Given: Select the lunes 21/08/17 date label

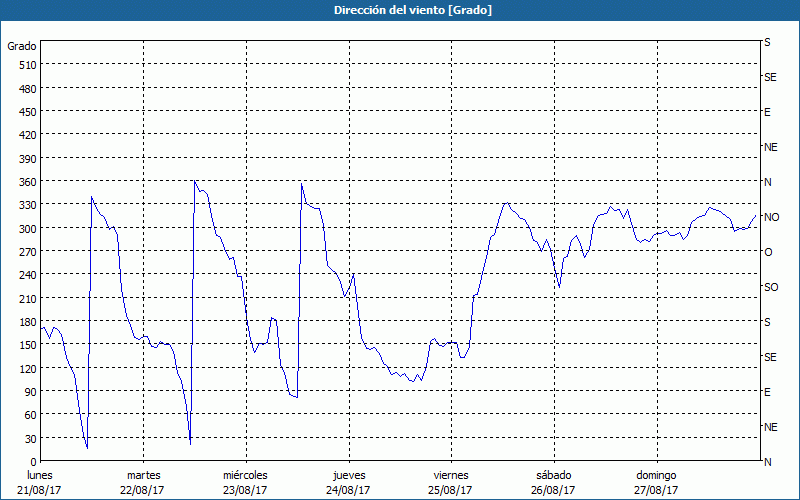Looking at the screenshot, I should click(40, 482).
